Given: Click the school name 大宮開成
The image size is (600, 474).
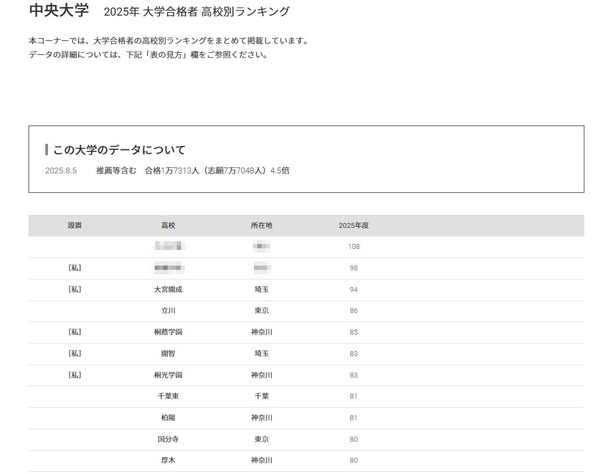Looking at the screenshot, I should 168,290.
